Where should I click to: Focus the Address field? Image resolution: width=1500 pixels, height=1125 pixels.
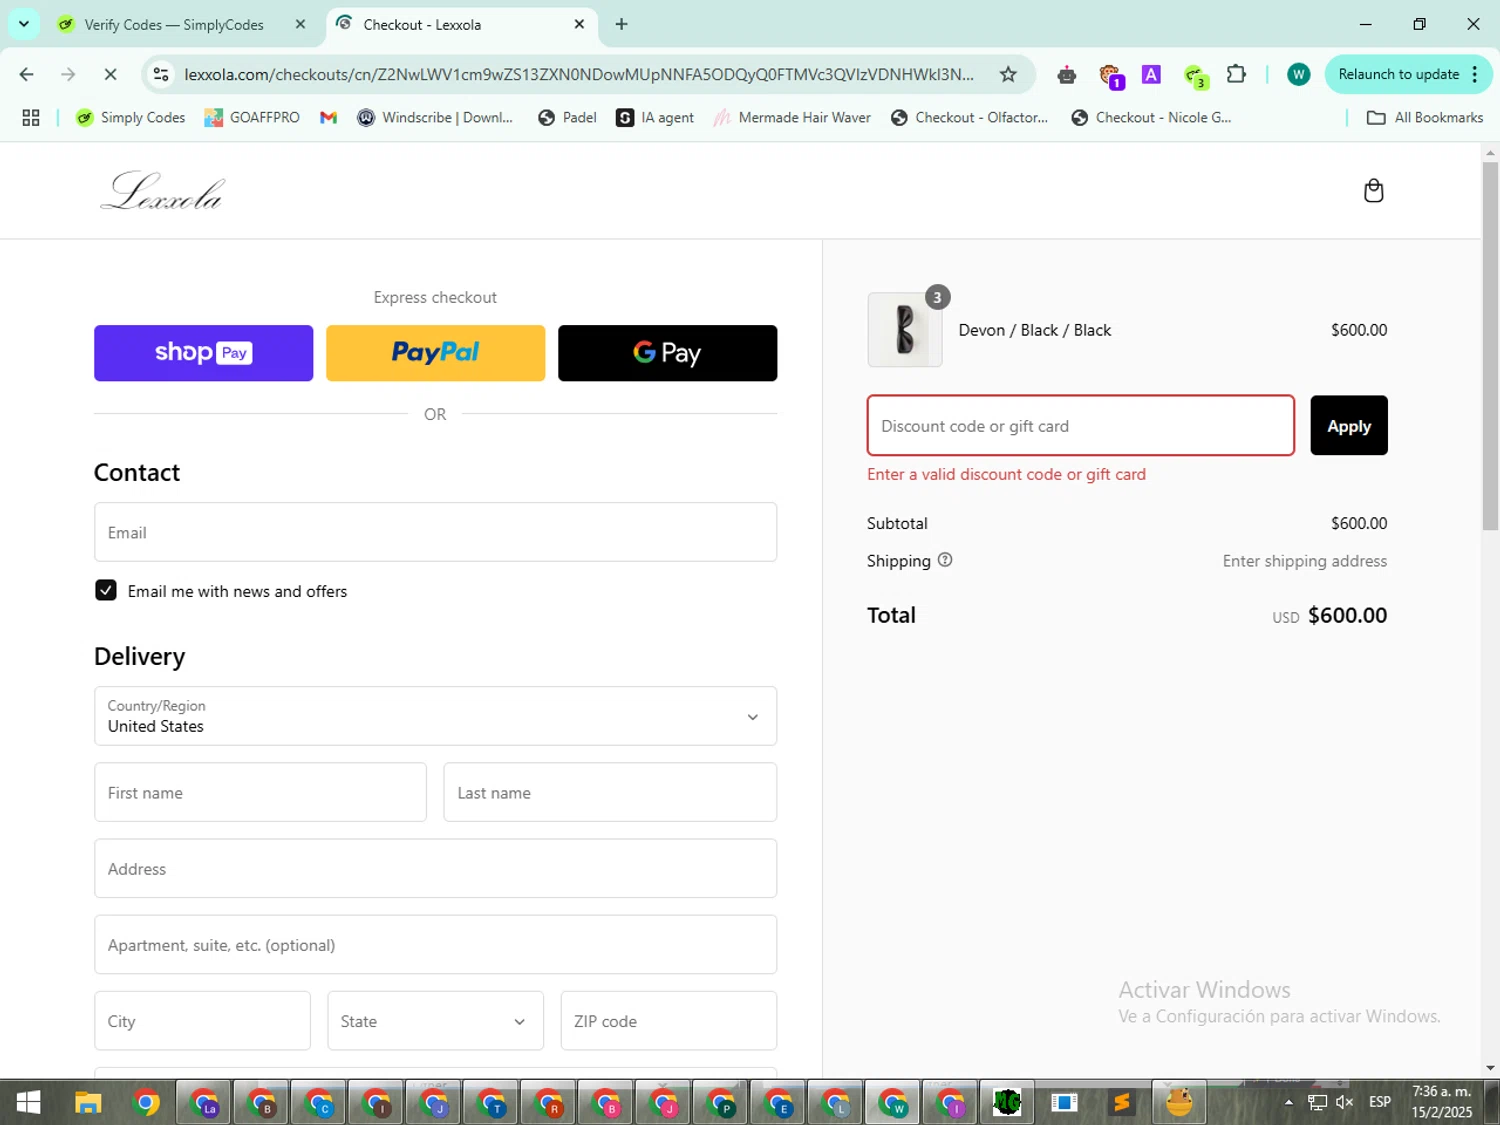435,868
